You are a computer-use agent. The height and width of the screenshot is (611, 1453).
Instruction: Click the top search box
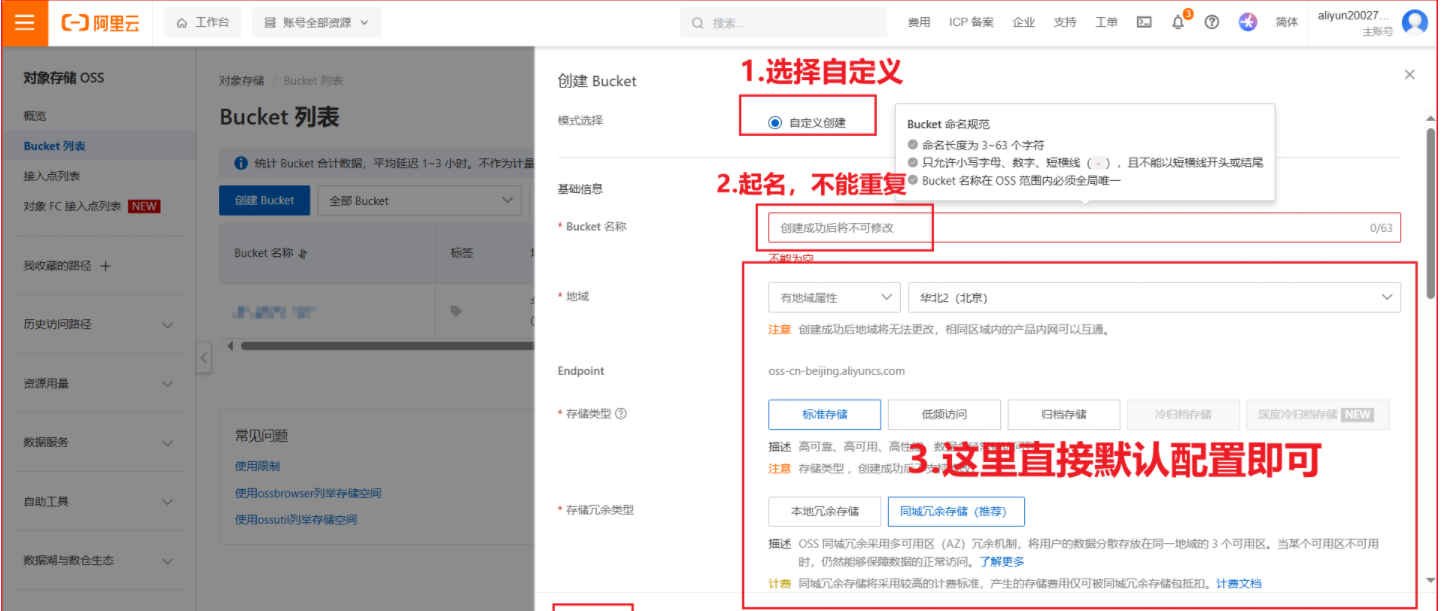pos(783,22)
